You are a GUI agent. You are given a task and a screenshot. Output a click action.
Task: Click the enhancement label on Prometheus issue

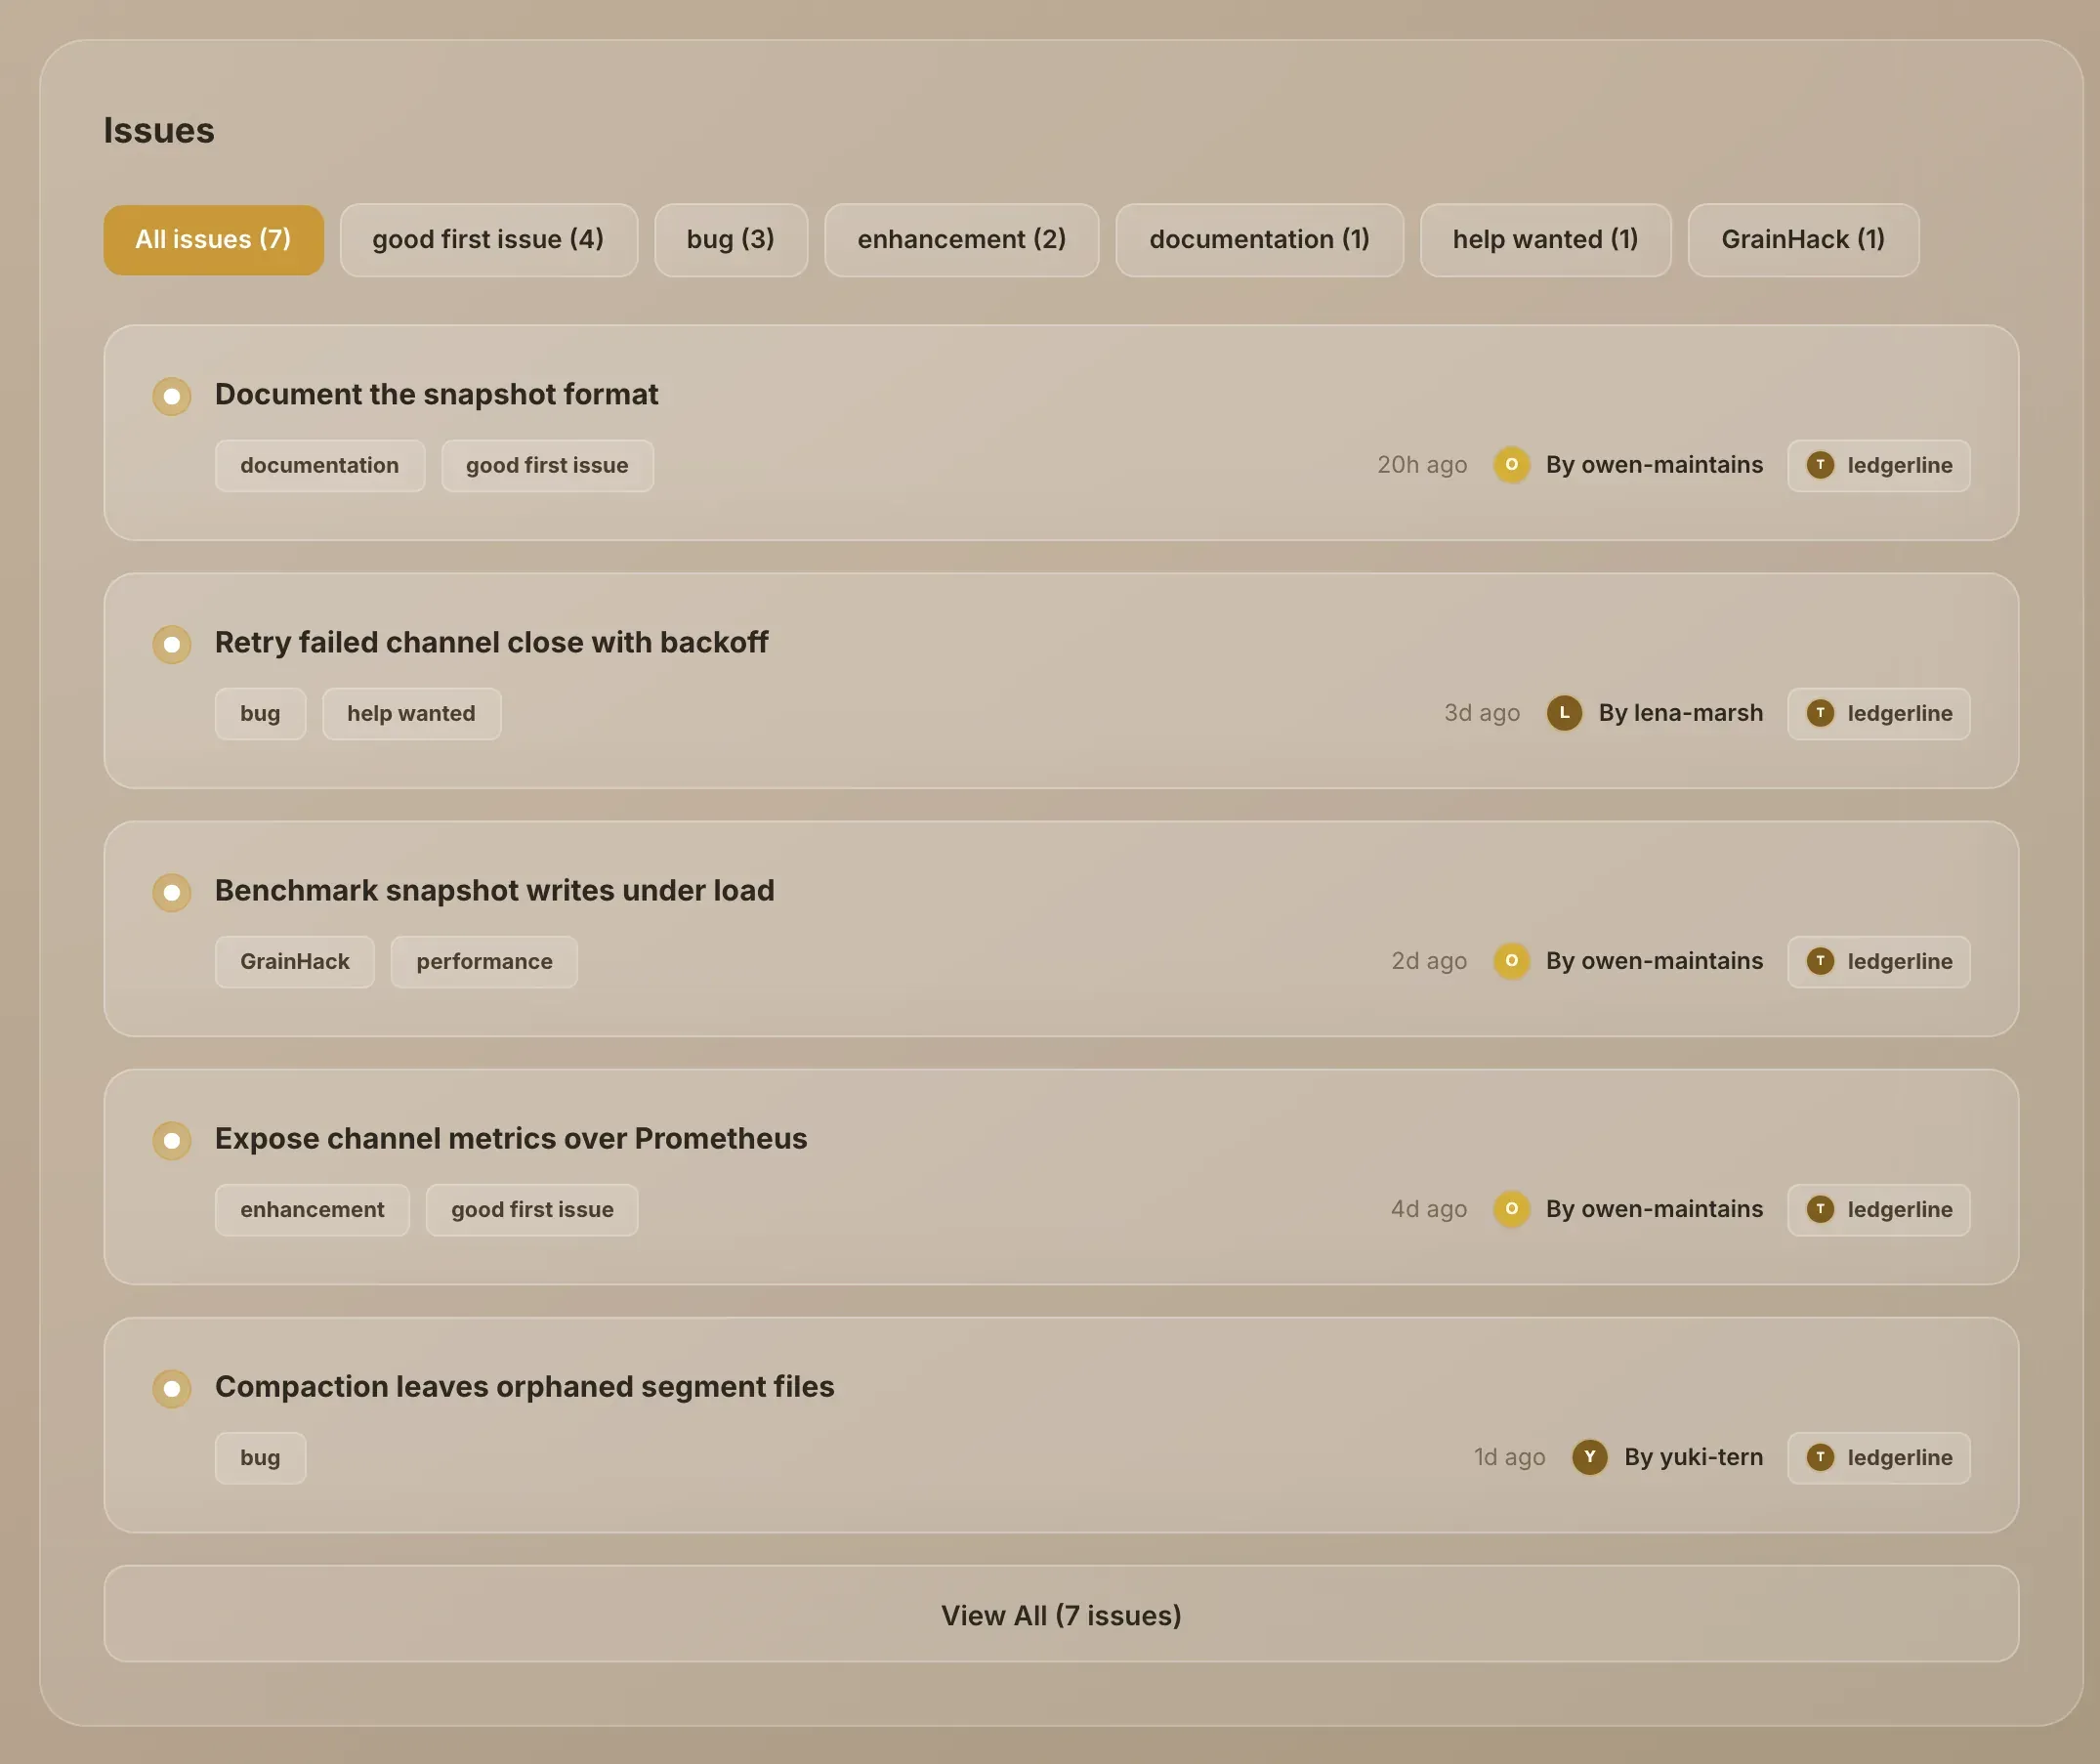tap(312, 1209)
